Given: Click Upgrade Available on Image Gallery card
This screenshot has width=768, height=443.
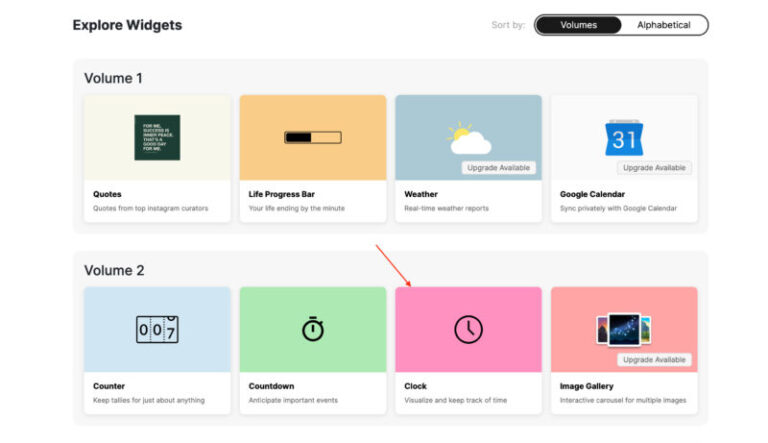Looking at the screenshot, I should (x=654, y=359).
